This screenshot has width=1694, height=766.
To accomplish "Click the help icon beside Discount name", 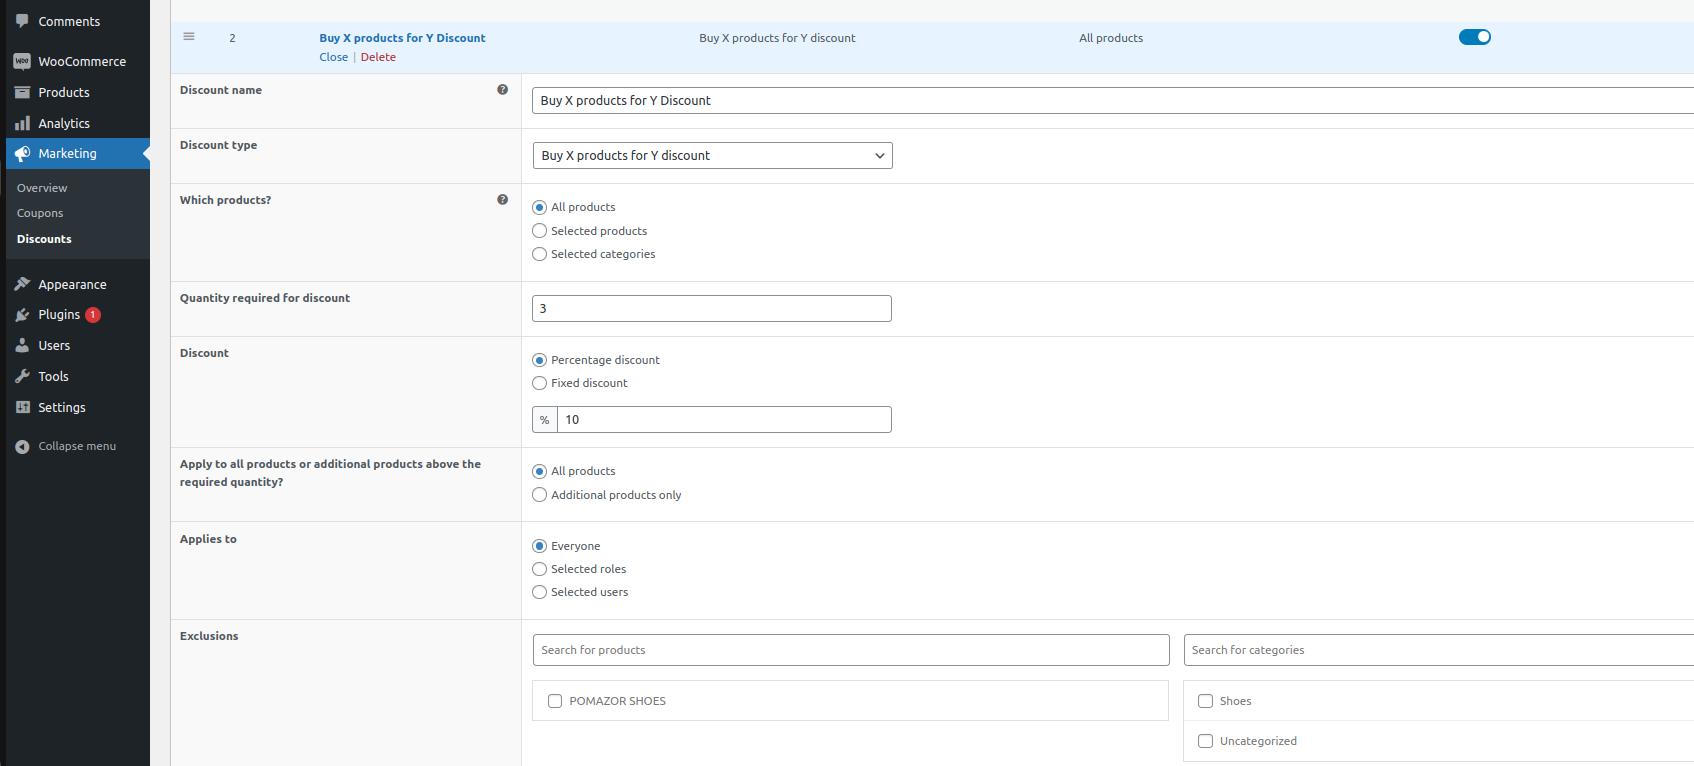I will click(502, 90).
